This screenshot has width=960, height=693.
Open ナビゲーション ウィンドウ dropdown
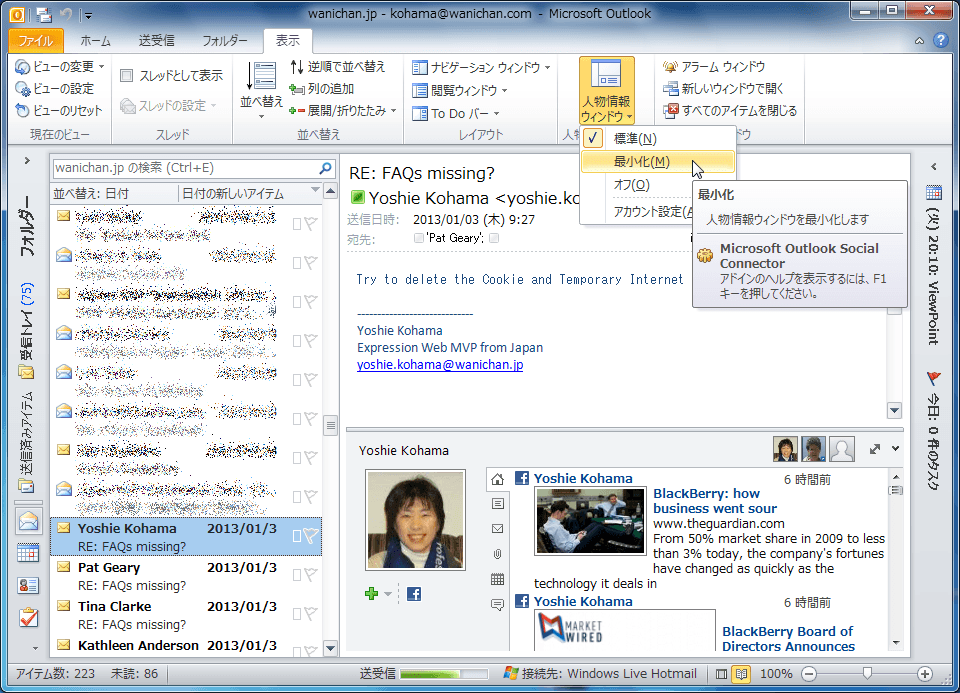(x=481, y=67)
